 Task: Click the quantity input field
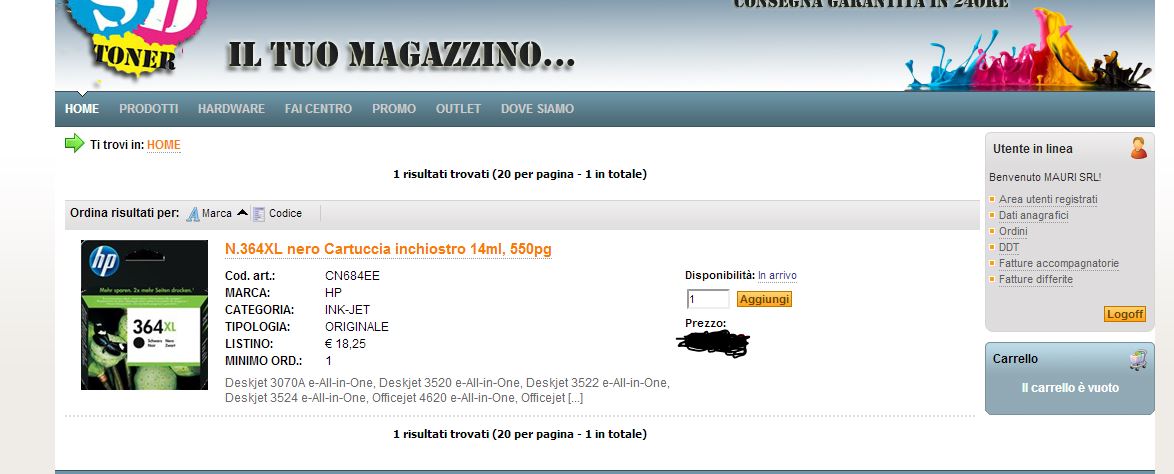click(708, 300)
